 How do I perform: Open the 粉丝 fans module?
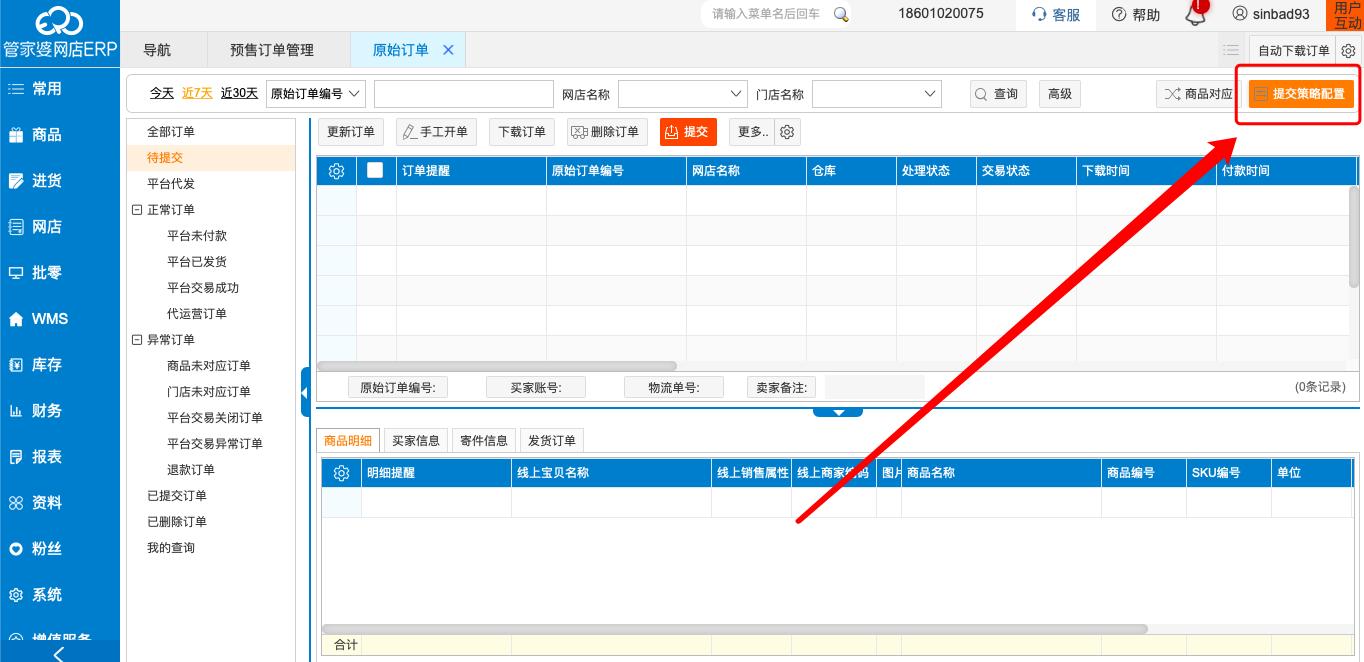pyautogui.click(x=45, y=548)
